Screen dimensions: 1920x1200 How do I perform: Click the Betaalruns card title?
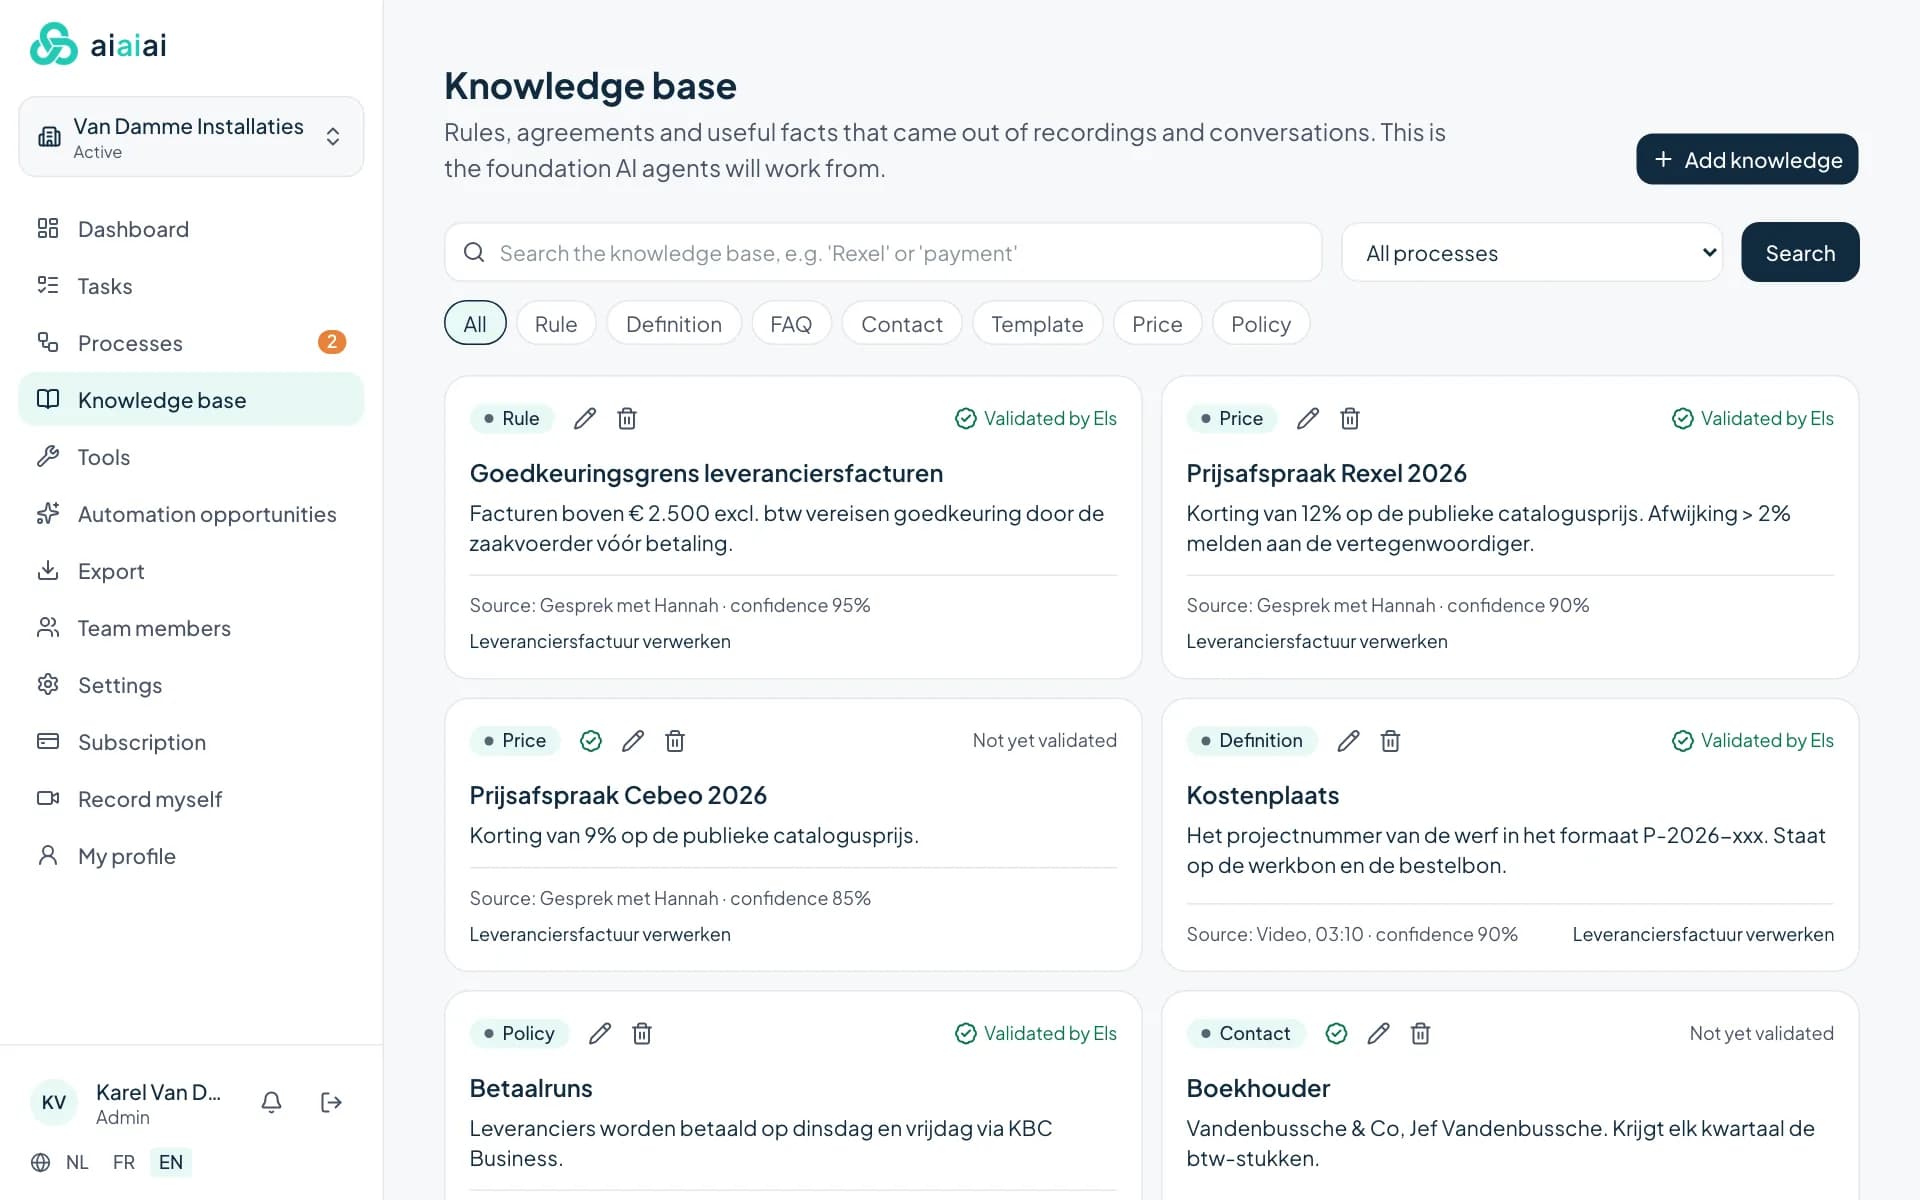coord(531,1088)
